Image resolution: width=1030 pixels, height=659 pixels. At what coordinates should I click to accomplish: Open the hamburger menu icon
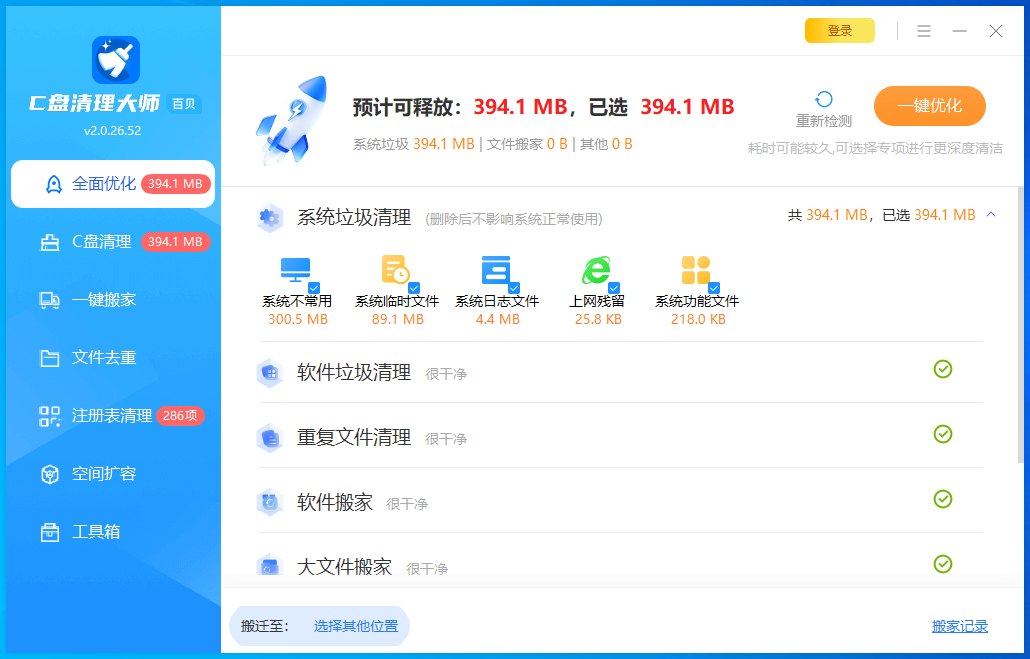(x=924, y=31)
